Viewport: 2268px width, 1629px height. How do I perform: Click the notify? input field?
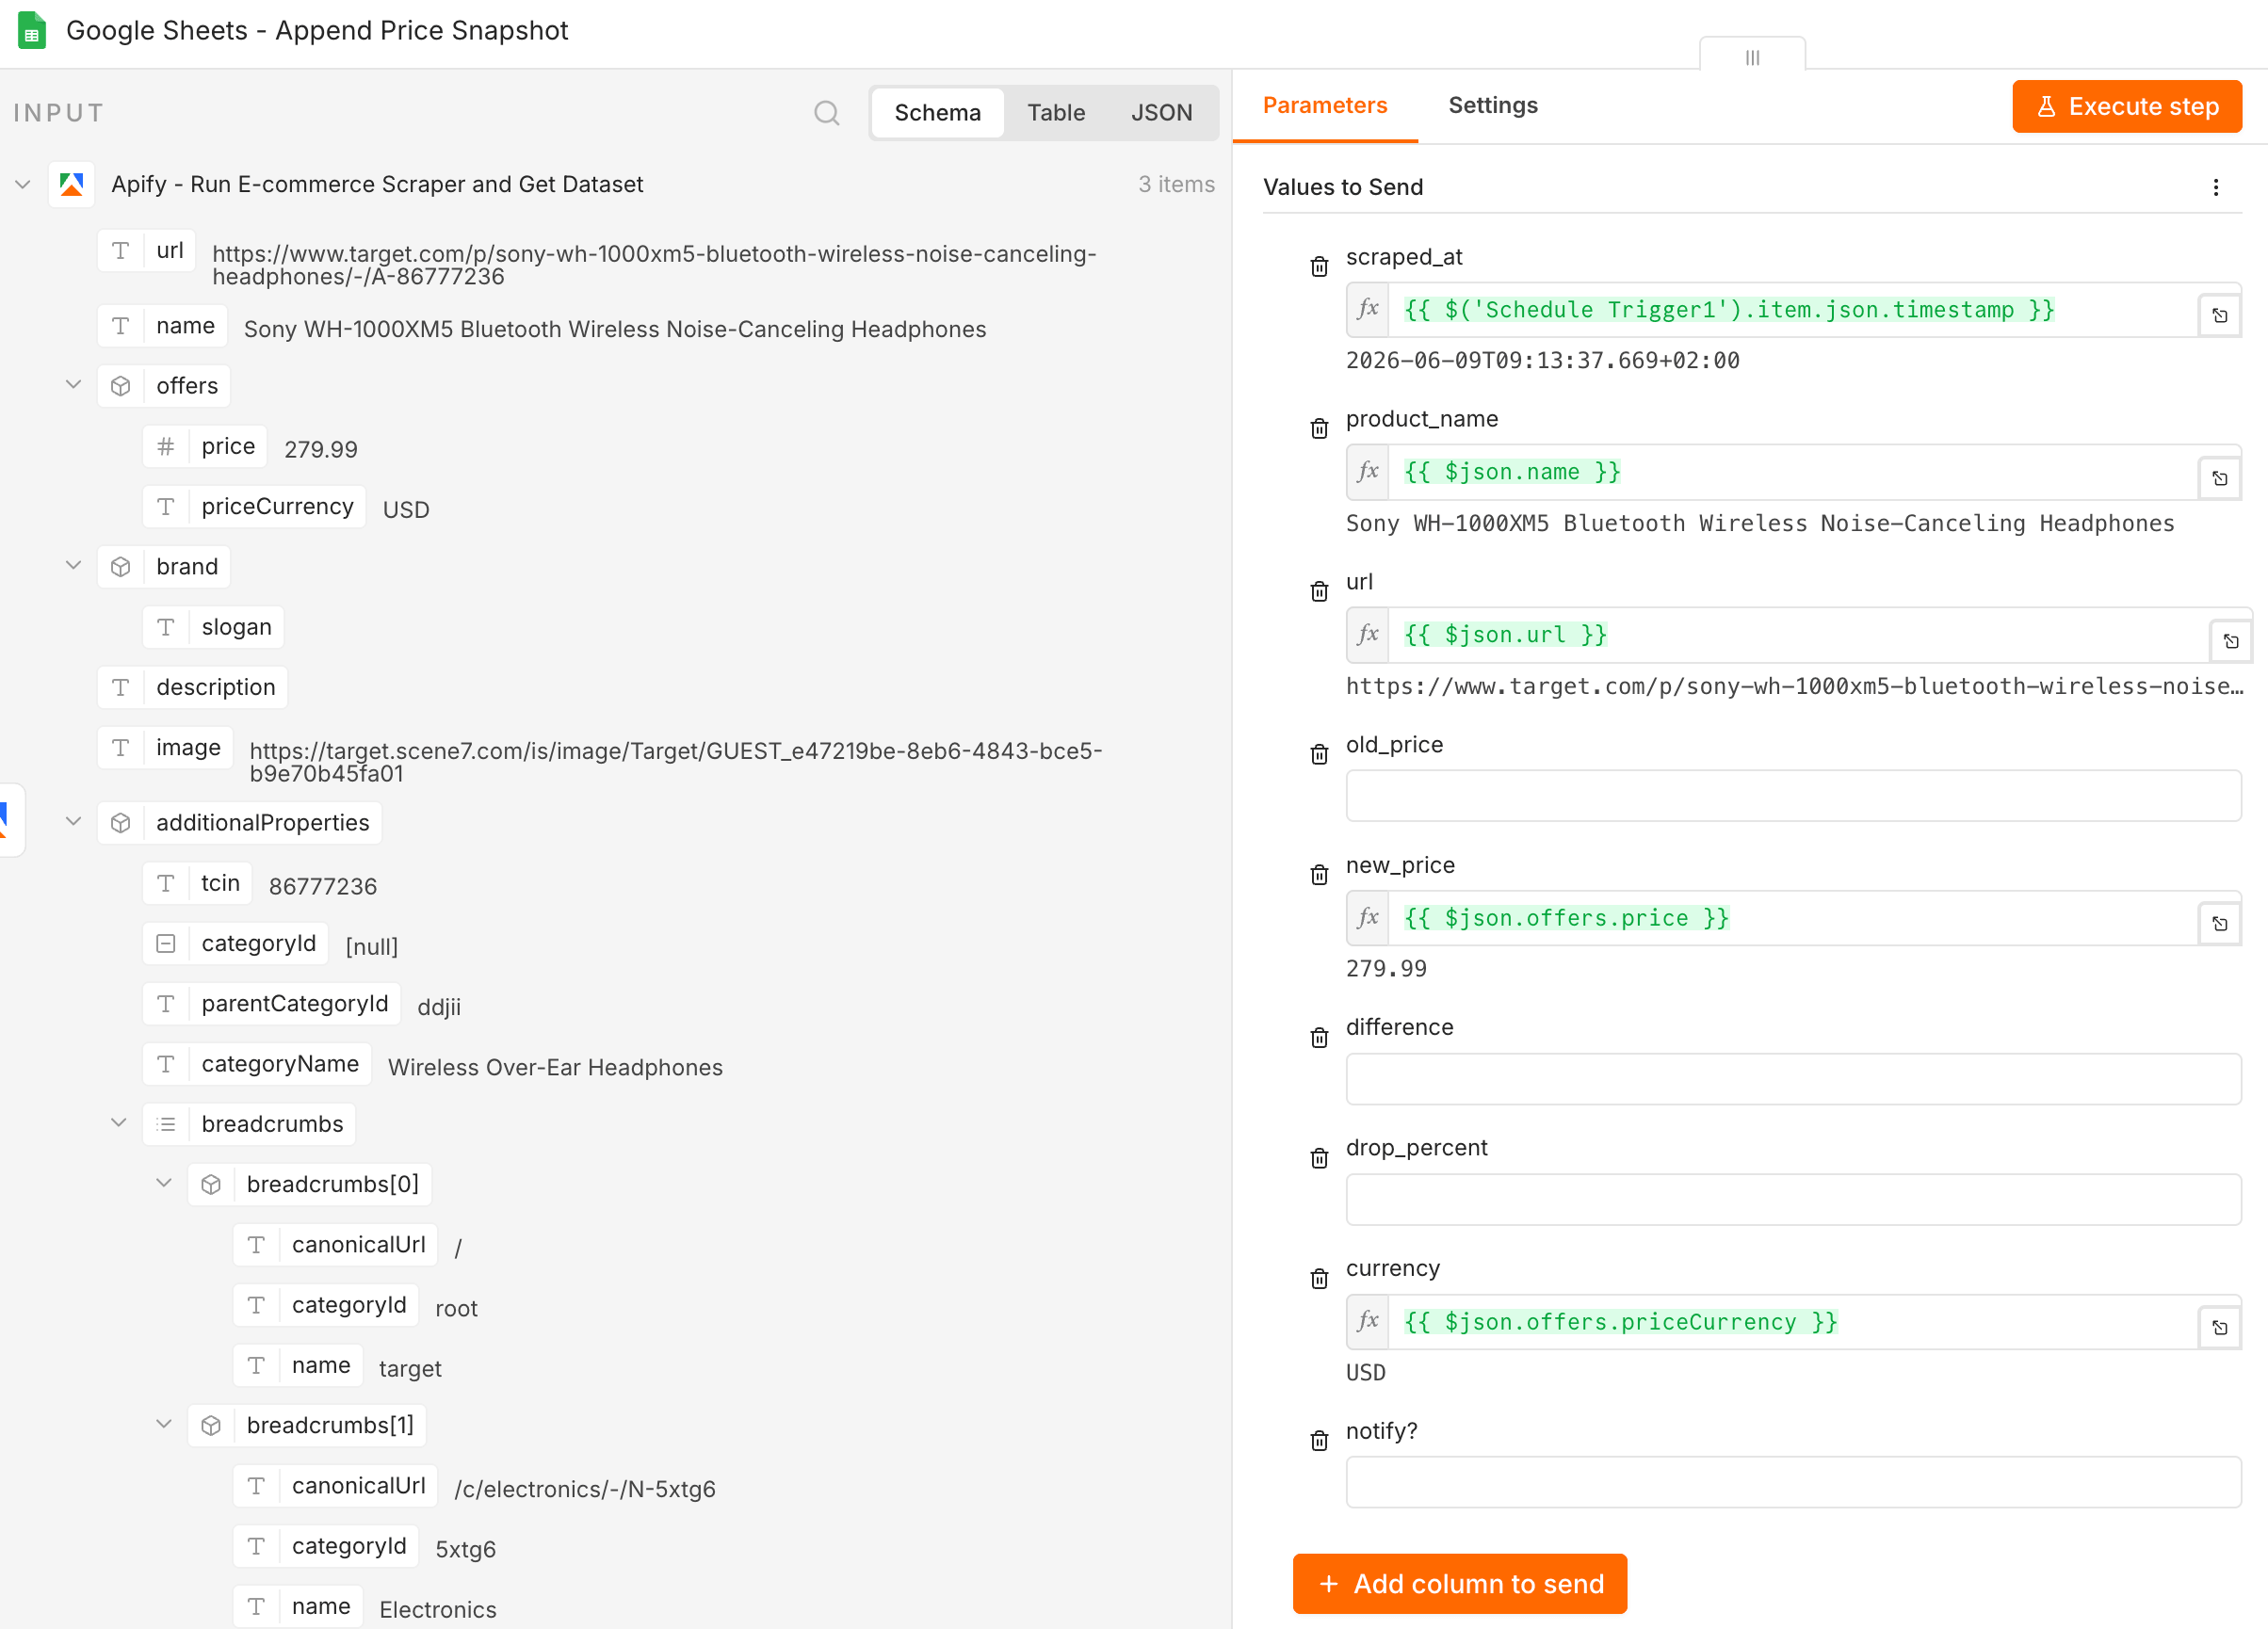point(1792,1482)
